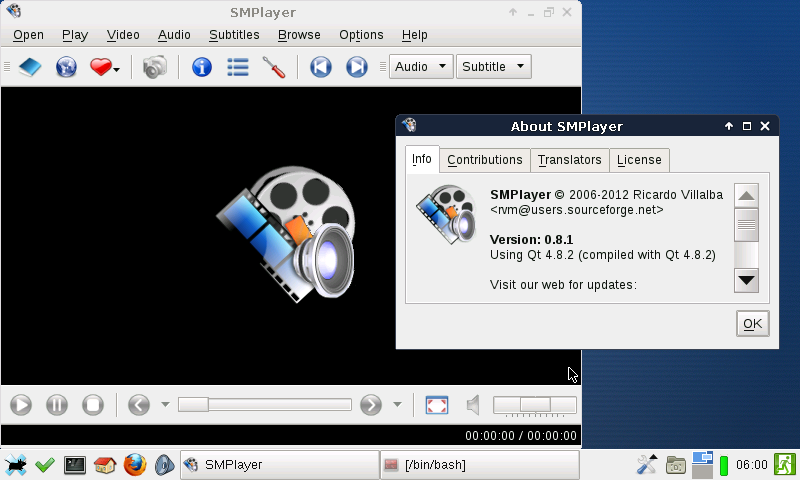This screenshot has width=800, height=480.
Task: Take a screenshot with camera icon
Action: point(154,67)
